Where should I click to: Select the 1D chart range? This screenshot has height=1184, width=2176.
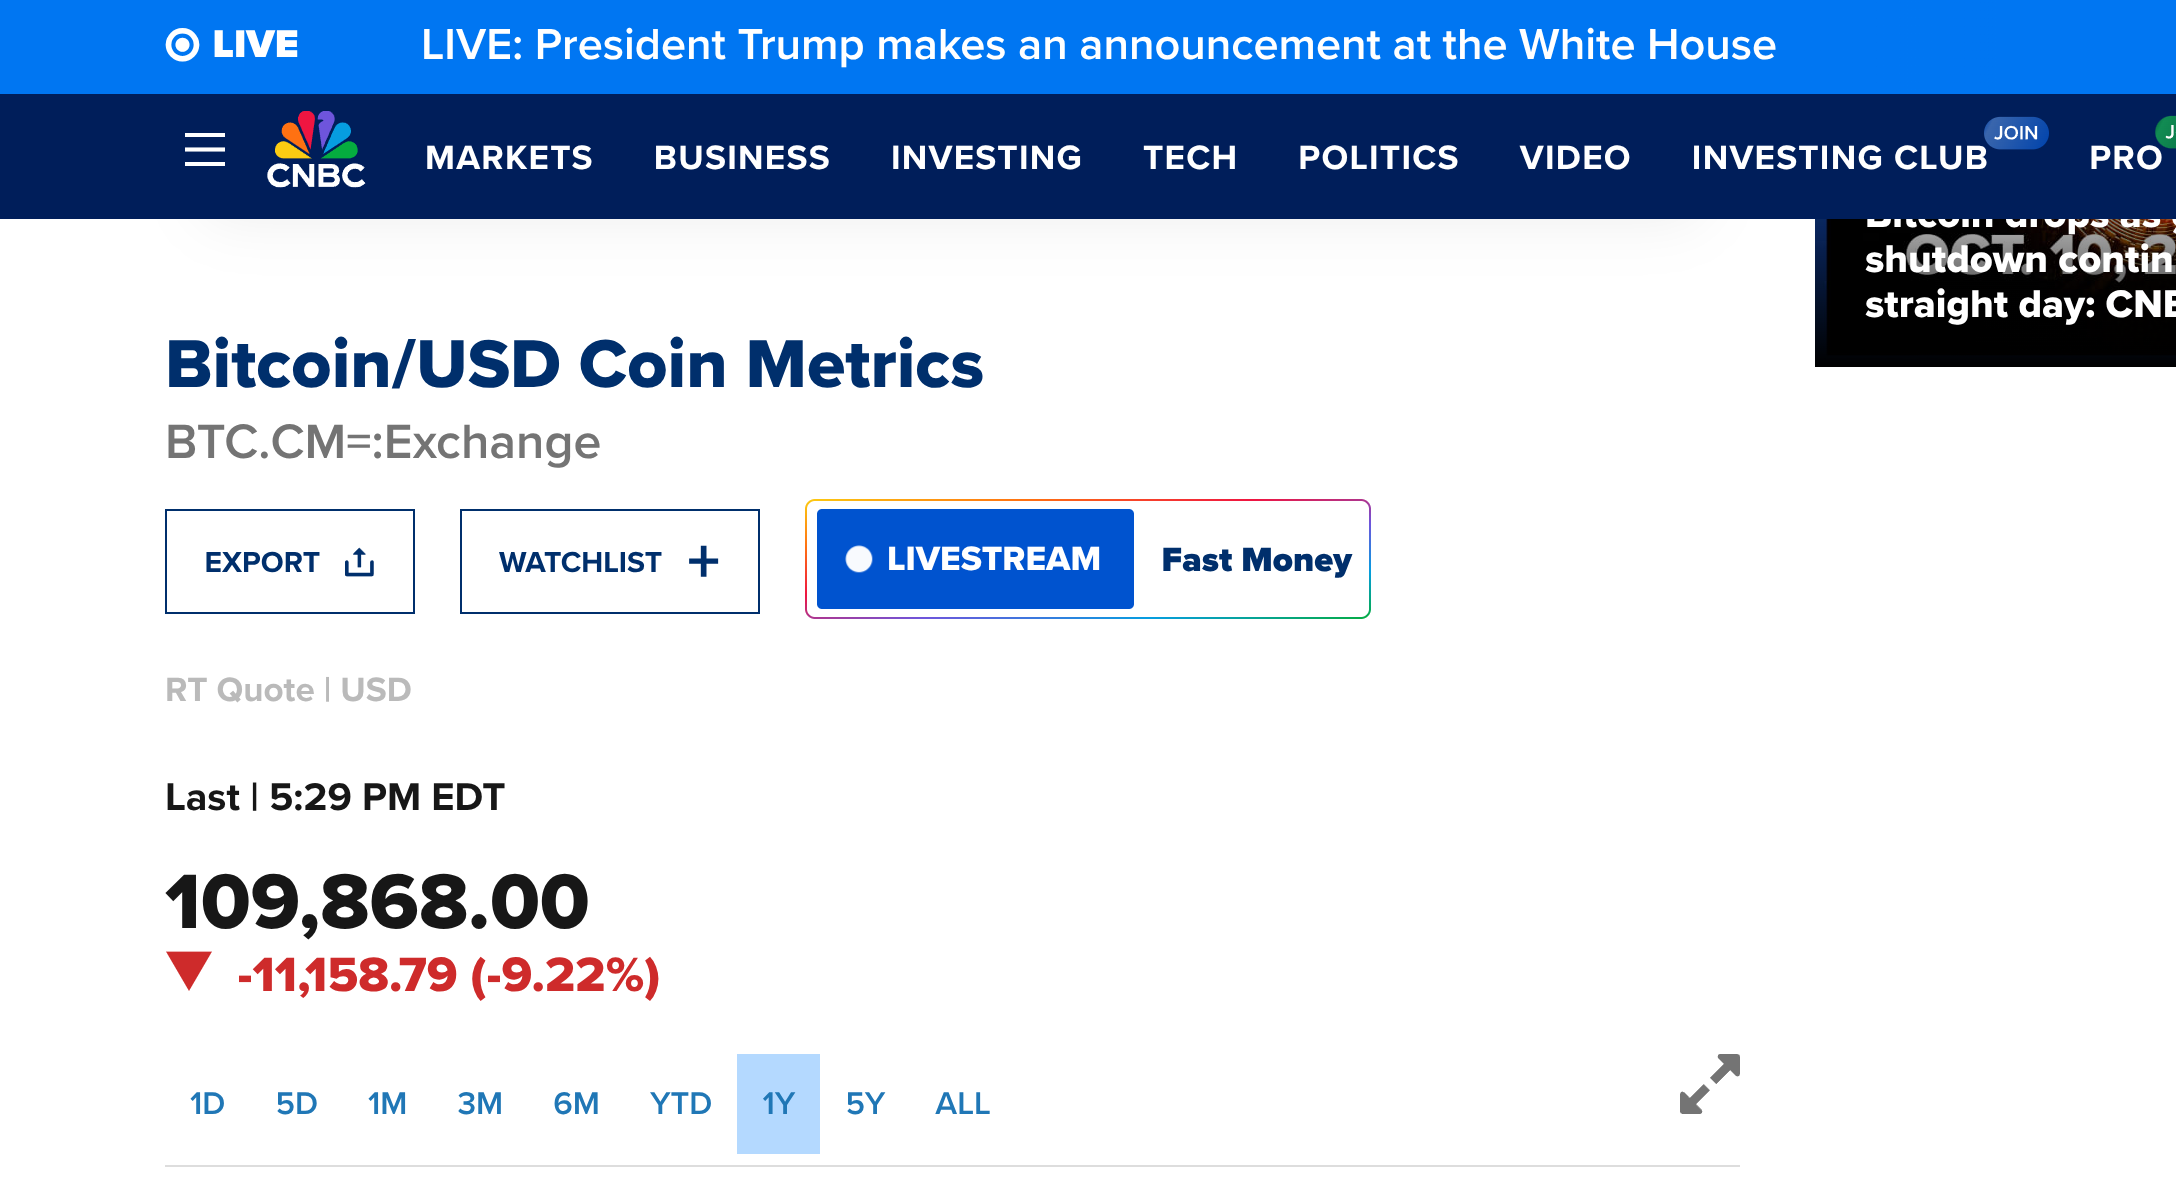207,1104
